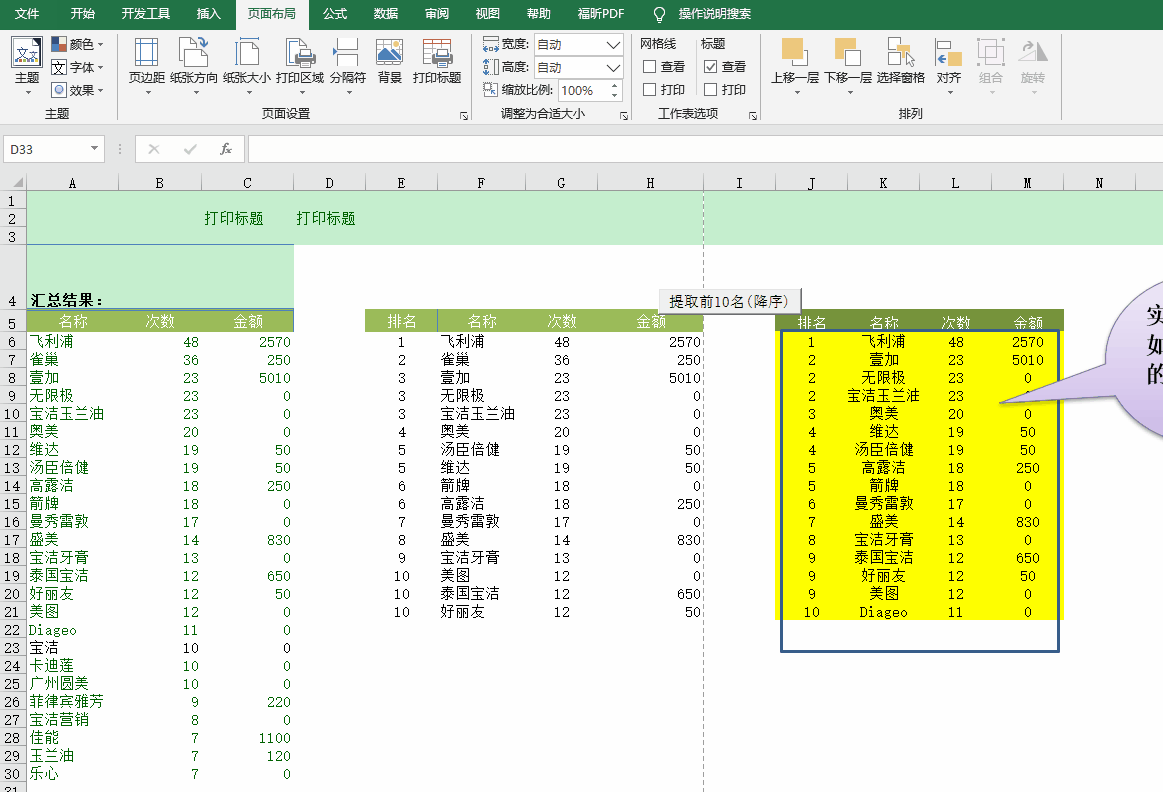
Task: Switch to the 福昕PDF tab
Action: click(601, 13)
